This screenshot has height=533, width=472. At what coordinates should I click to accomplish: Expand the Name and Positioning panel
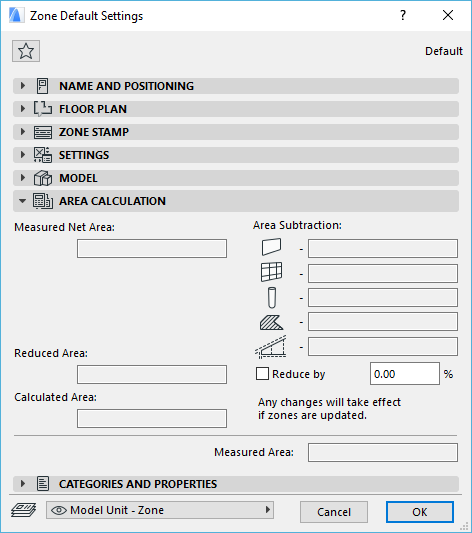23,86
